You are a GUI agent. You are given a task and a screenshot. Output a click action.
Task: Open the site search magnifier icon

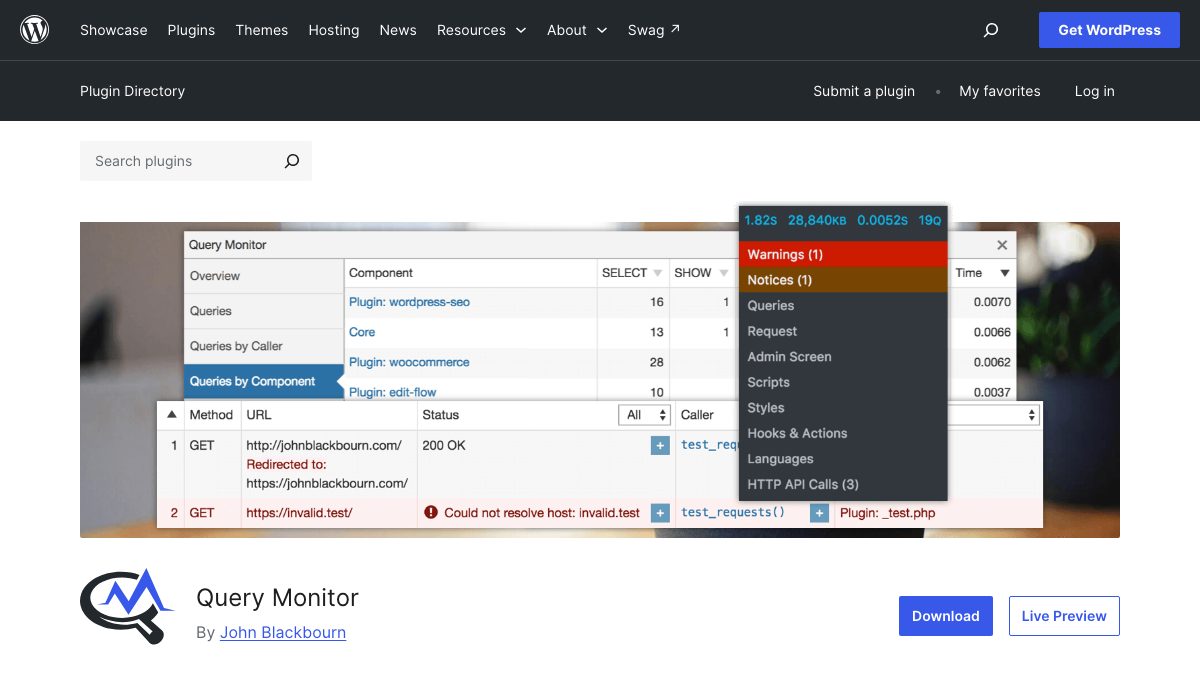point(991,30)
